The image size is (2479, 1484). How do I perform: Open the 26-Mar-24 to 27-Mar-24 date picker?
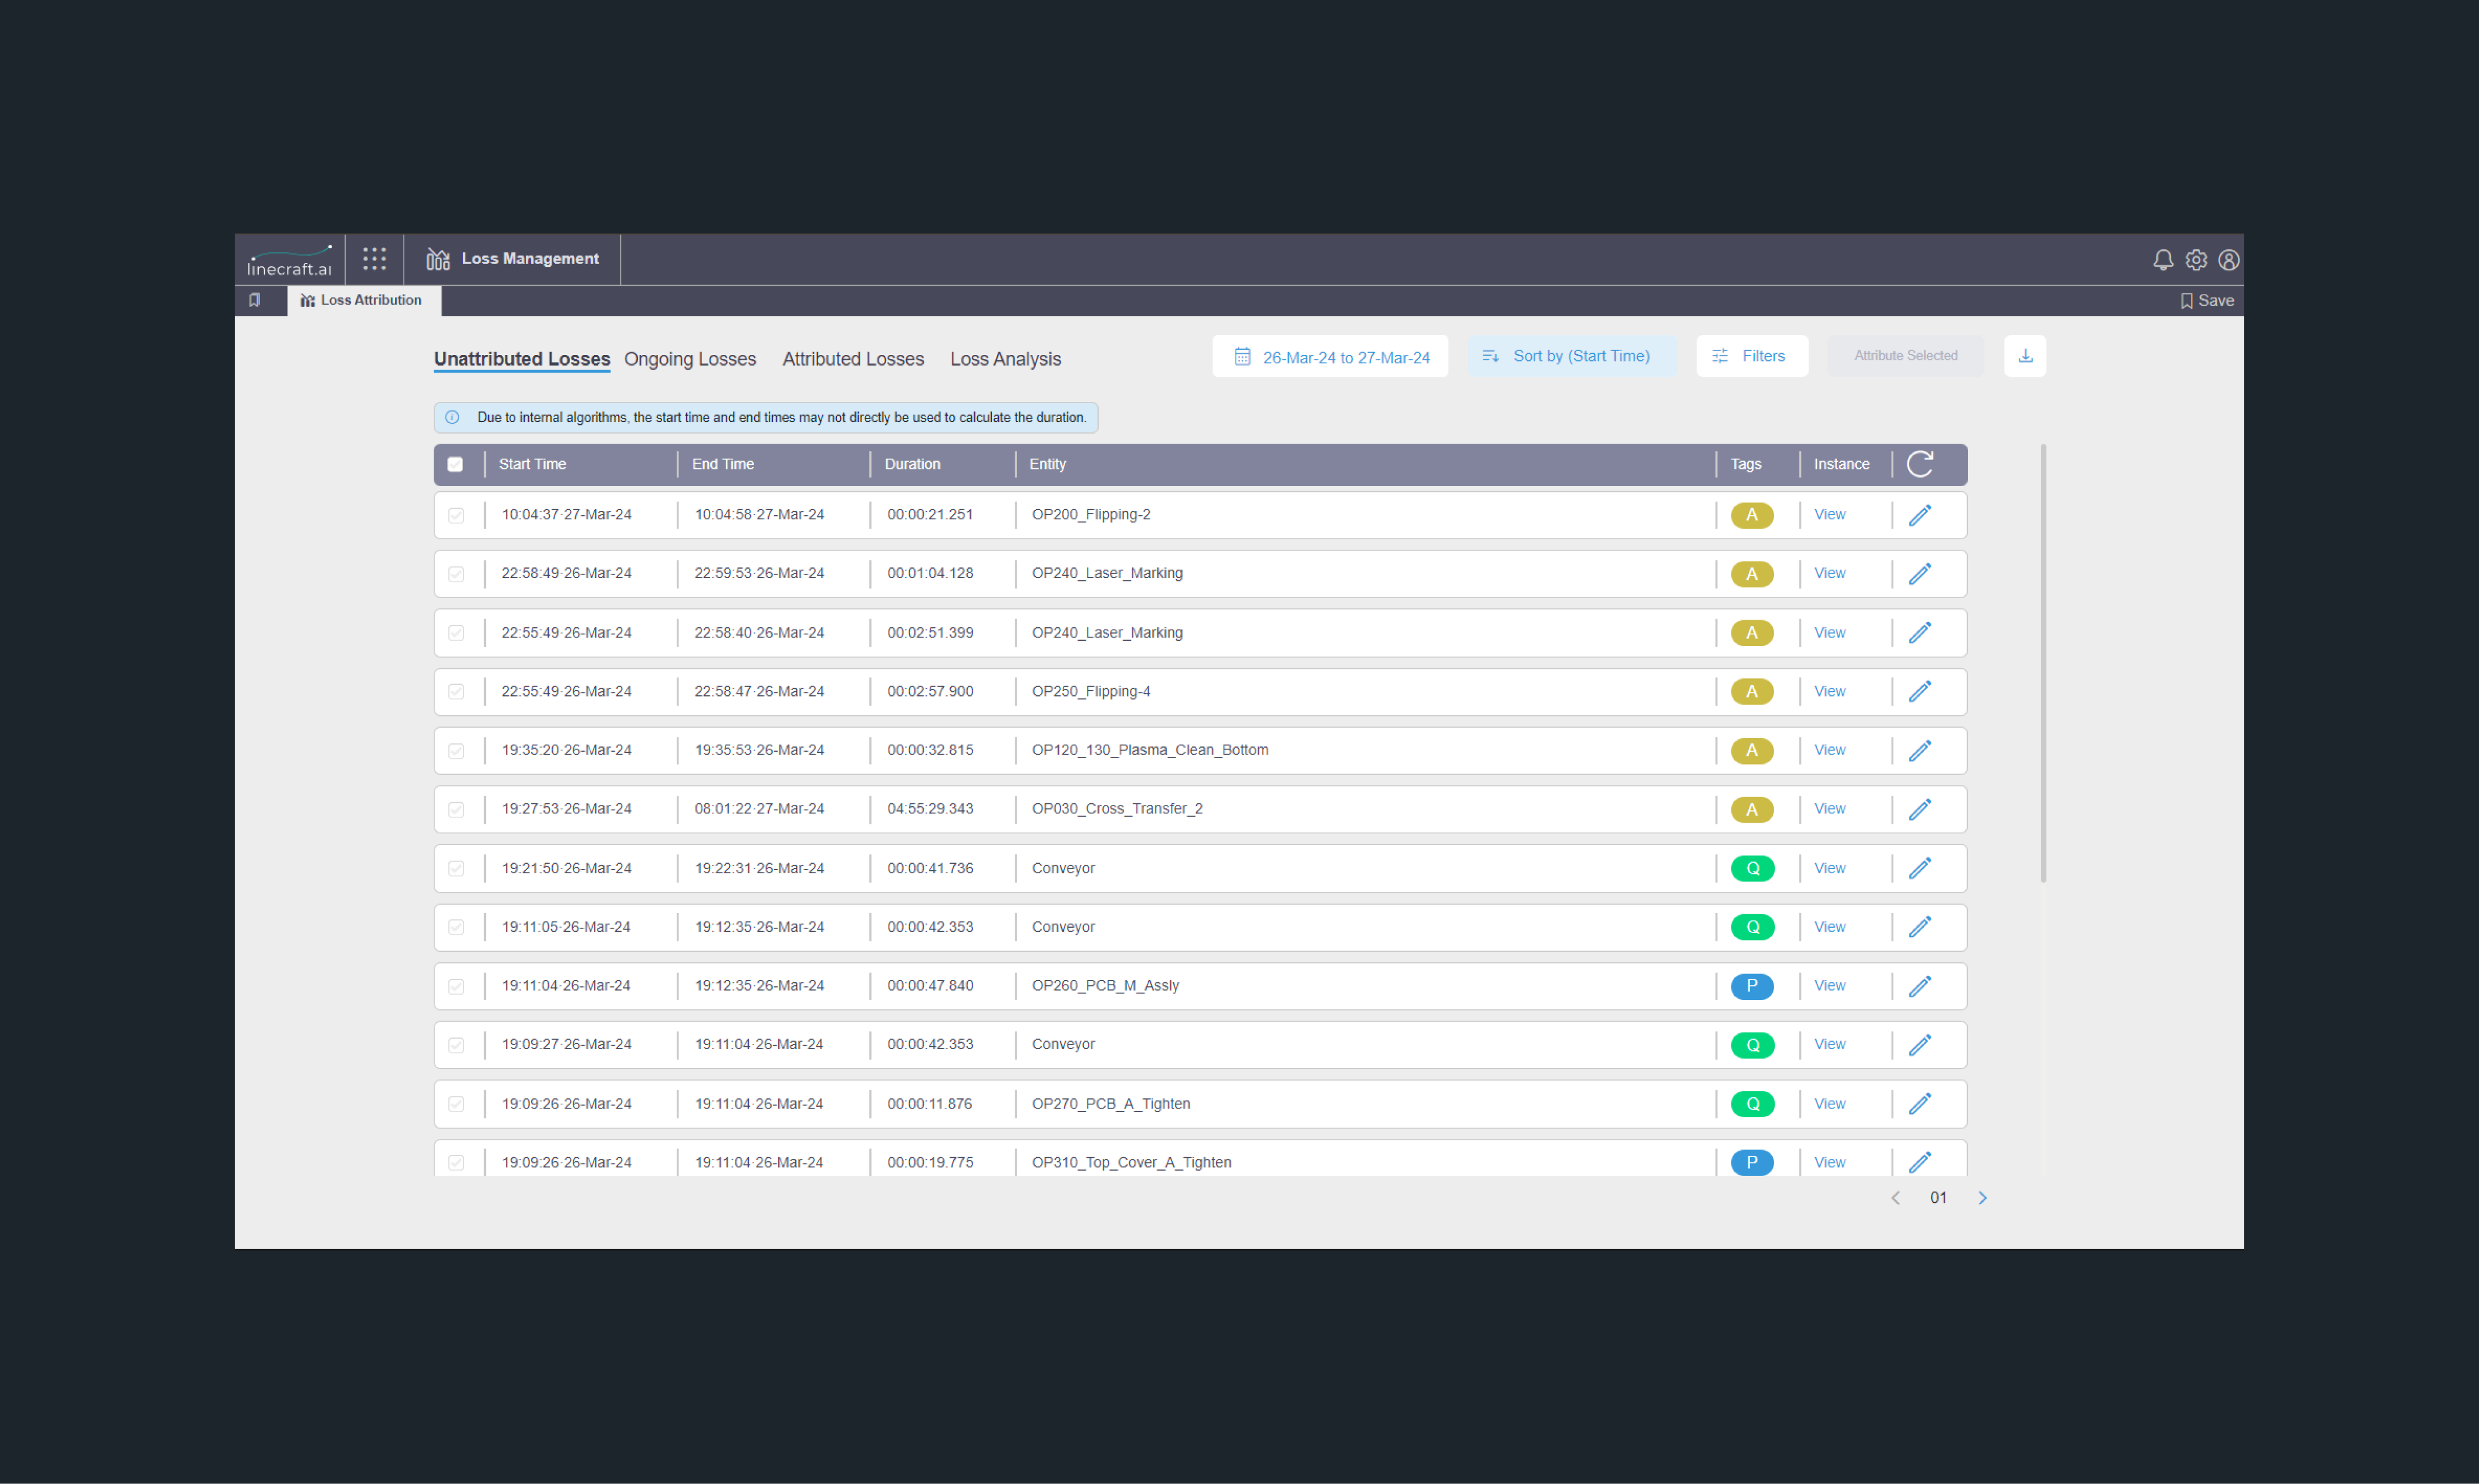coord(1330,357)
